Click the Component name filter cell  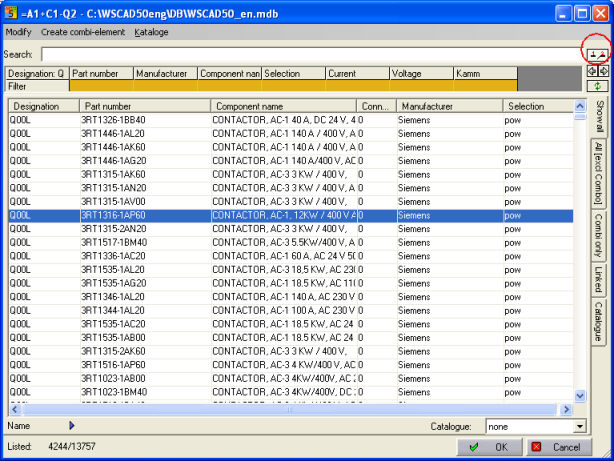(229, 86)
